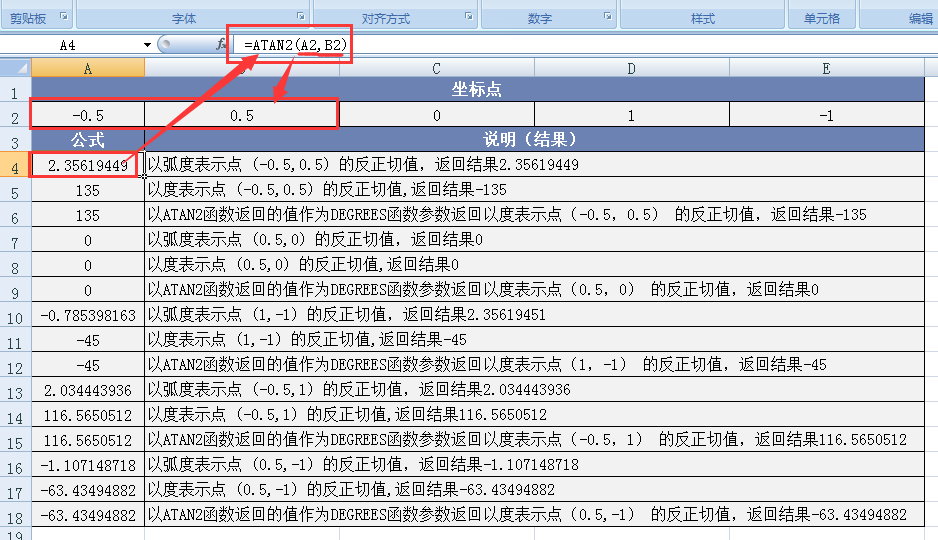Select column D header
This screenshot has width=938, height=540.
click(x=632, y=68)
